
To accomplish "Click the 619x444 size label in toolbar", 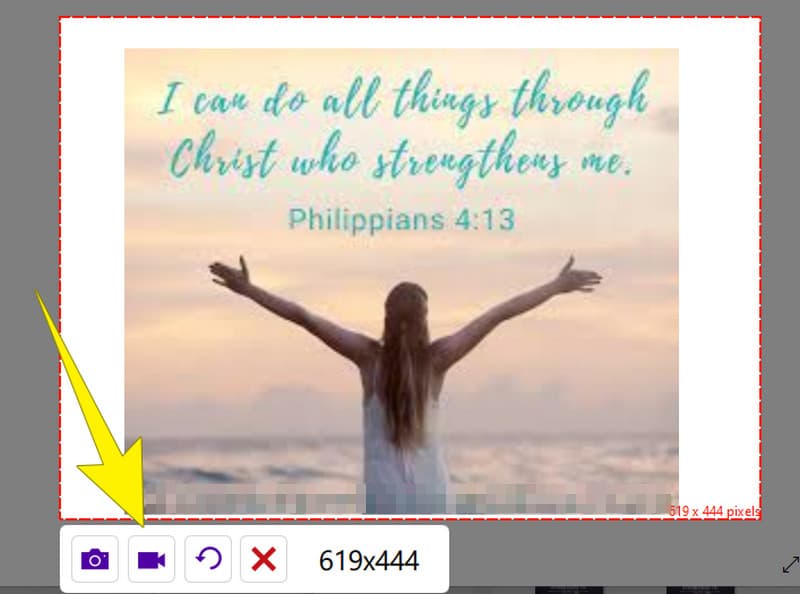I will (368, 560).
